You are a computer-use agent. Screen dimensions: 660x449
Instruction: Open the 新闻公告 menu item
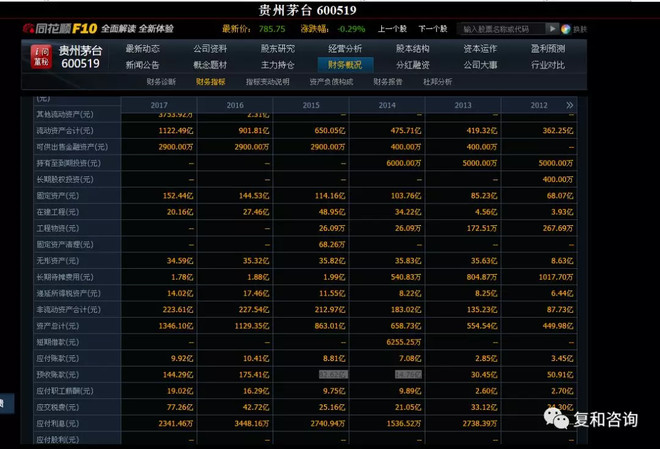tap(142, 65)
